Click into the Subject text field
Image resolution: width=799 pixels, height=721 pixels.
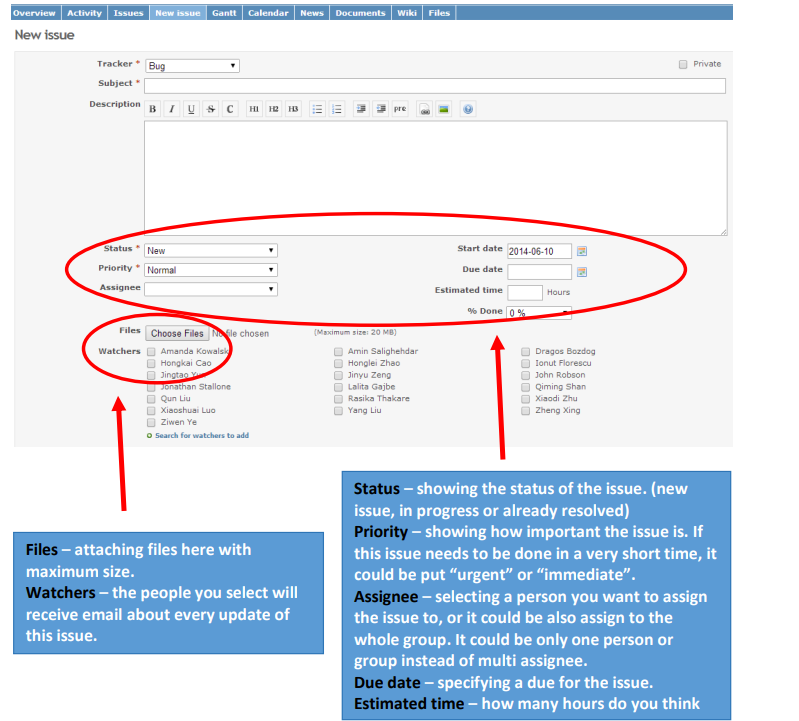pos(435,86)
